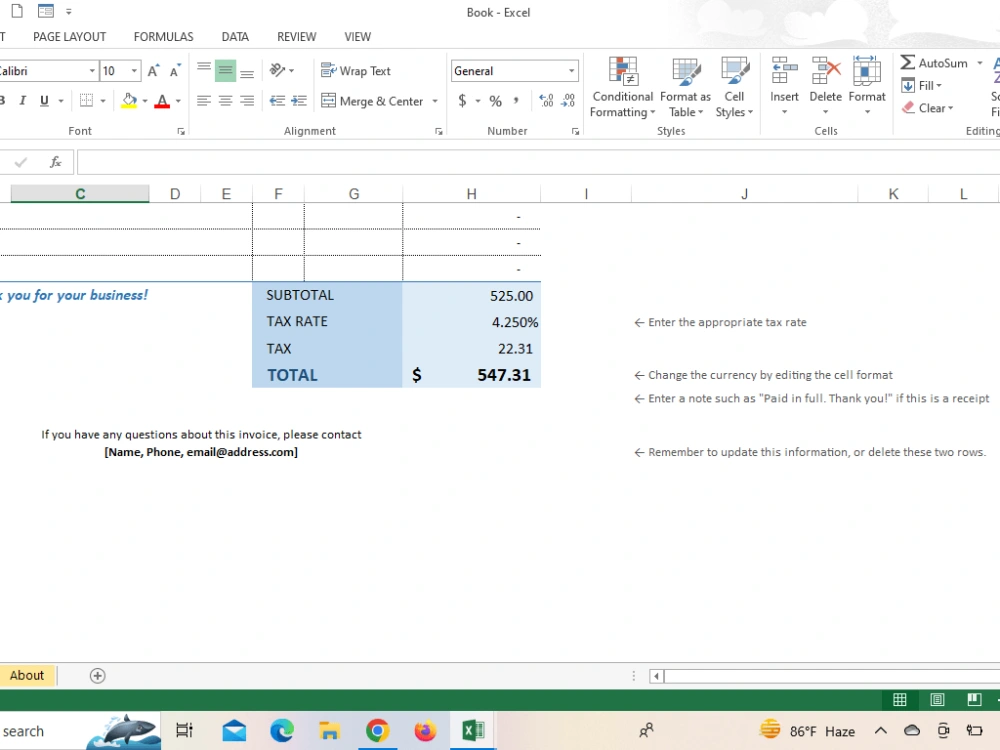Switch to Page Layout view in status bar
This screenshot has width=1000, height=750.
point(937,700)
